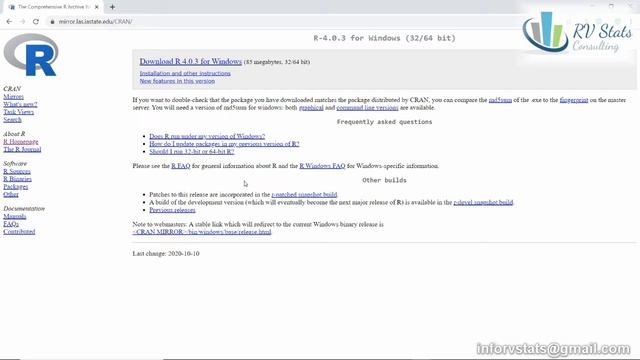Click the R FAQ link
Viewport: 640px width, 360px height.
point(181,166)
